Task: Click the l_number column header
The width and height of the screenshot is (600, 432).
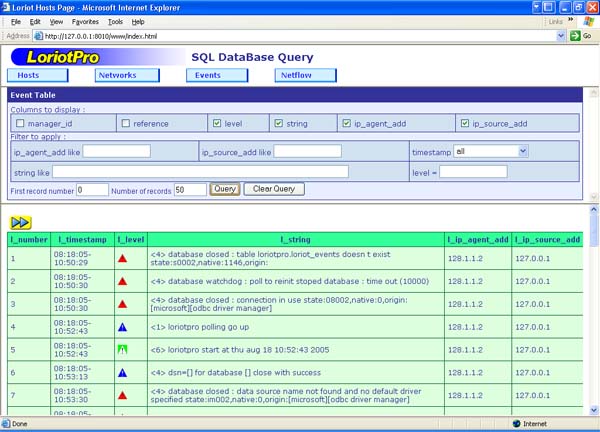Action: 29,240
